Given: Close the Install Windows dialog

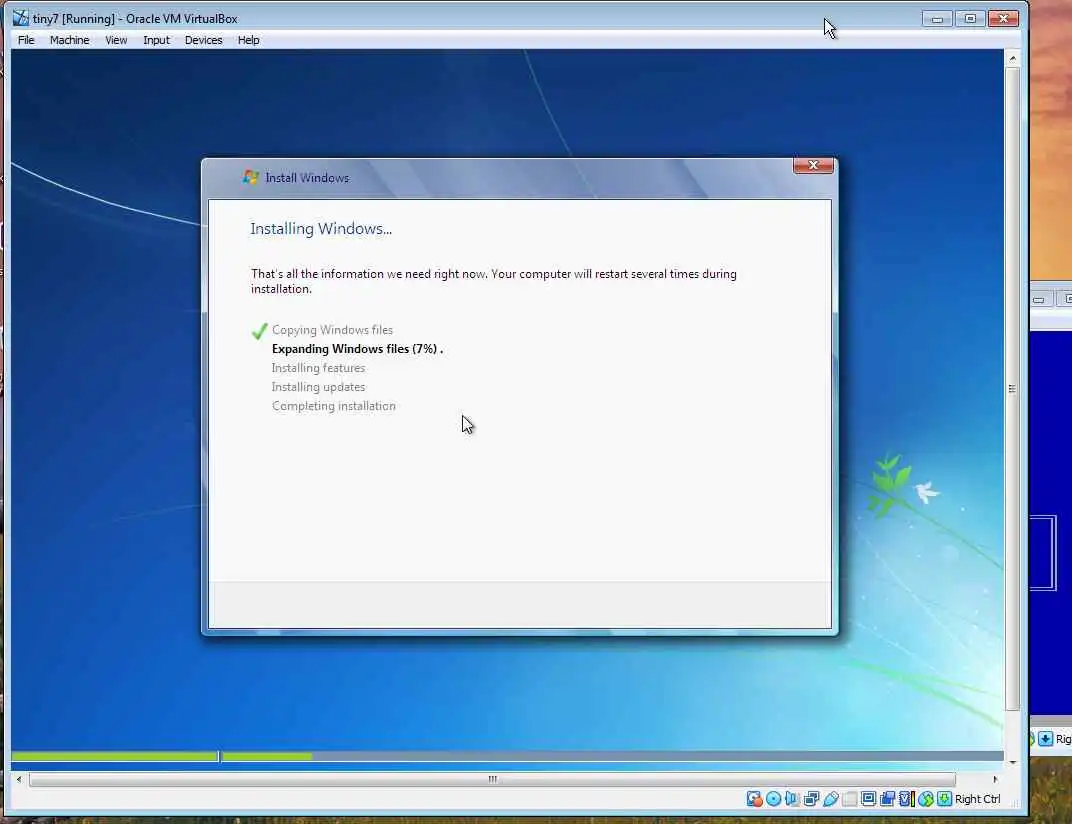Looking at the screenshot, I should click(x=813, y=165).
